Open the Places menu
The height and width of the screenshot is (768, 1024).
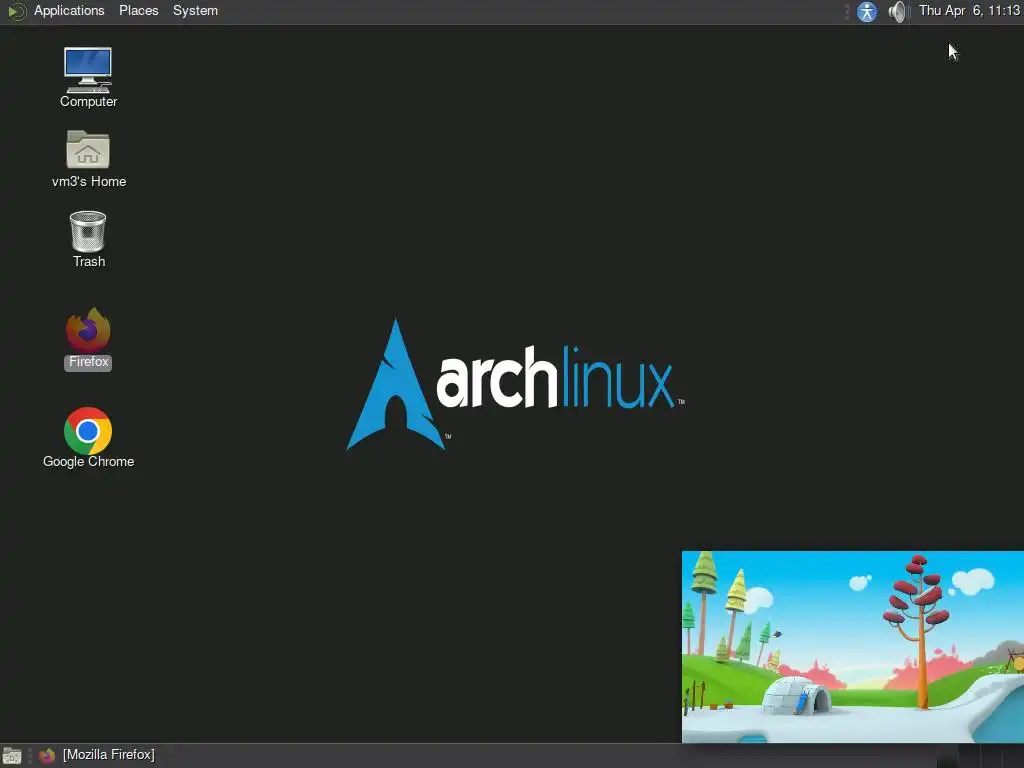tap(138, 11)
